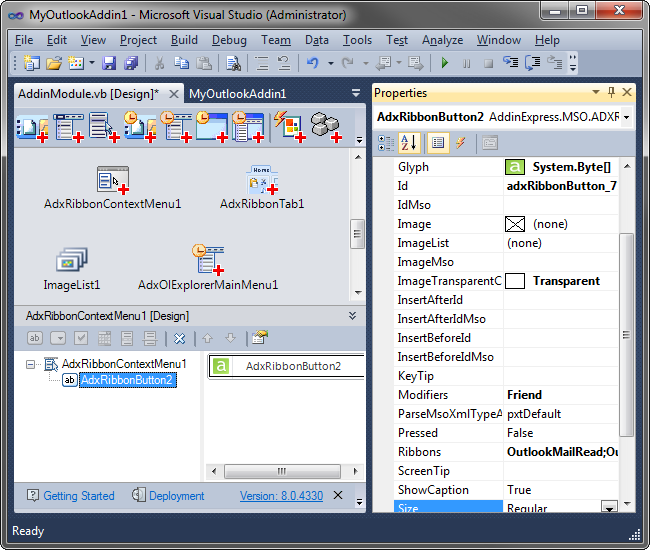
Task: Click the Find in Files icon
Action: (233, 63)
